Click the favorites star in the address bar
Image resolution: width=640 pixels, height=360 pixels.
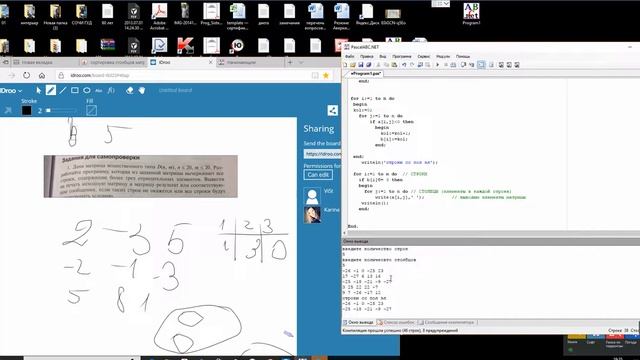[326, 76]
